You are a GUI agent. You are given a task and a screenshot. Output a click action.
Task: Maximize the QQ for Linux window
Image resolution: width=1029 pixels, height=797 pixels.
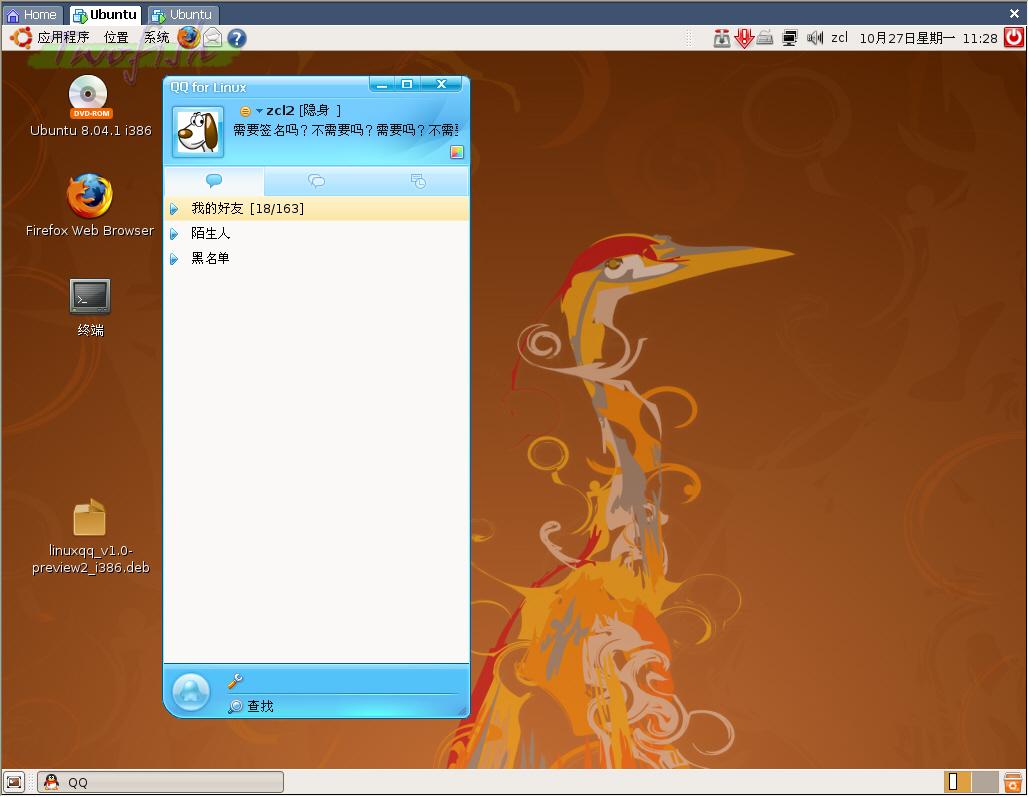(x=407, y=84)
